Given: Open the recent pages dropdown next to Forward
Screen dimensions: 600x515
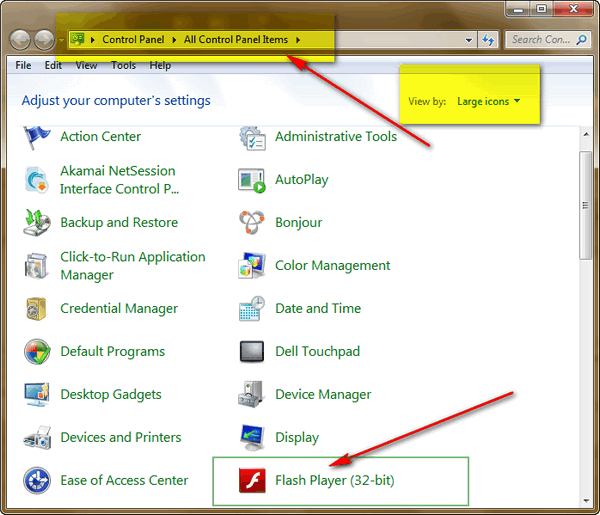Looking at the screenshot, I should tap(61, 40).
